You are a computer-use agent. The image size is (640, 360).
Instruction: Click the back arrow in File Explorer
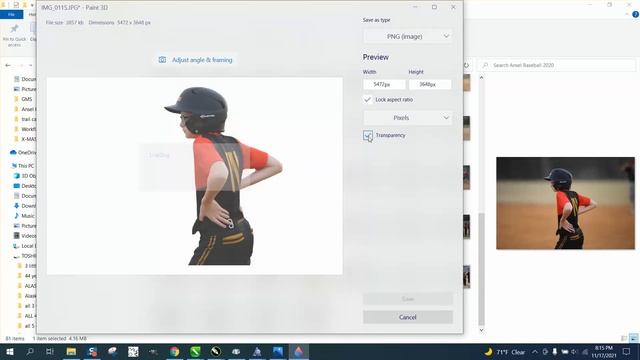click(8, 65)
